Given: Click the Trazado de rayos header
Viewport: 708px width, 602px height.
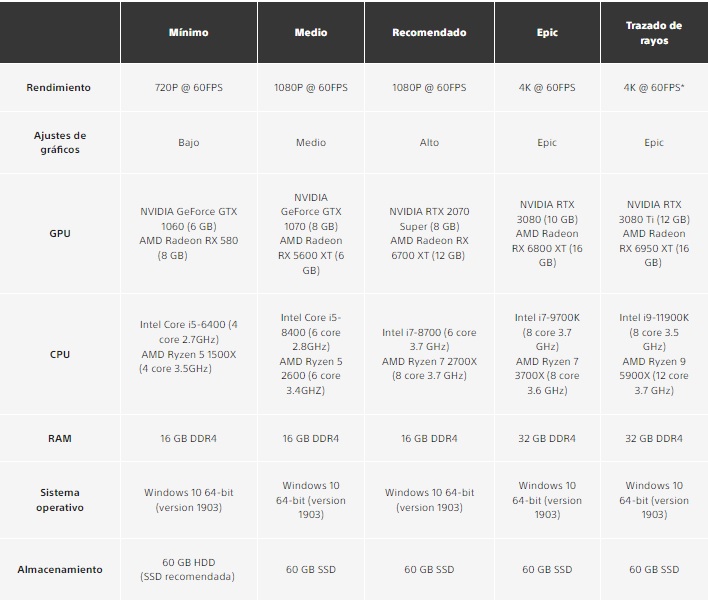Looking at the screenshot, I should 654,33.
